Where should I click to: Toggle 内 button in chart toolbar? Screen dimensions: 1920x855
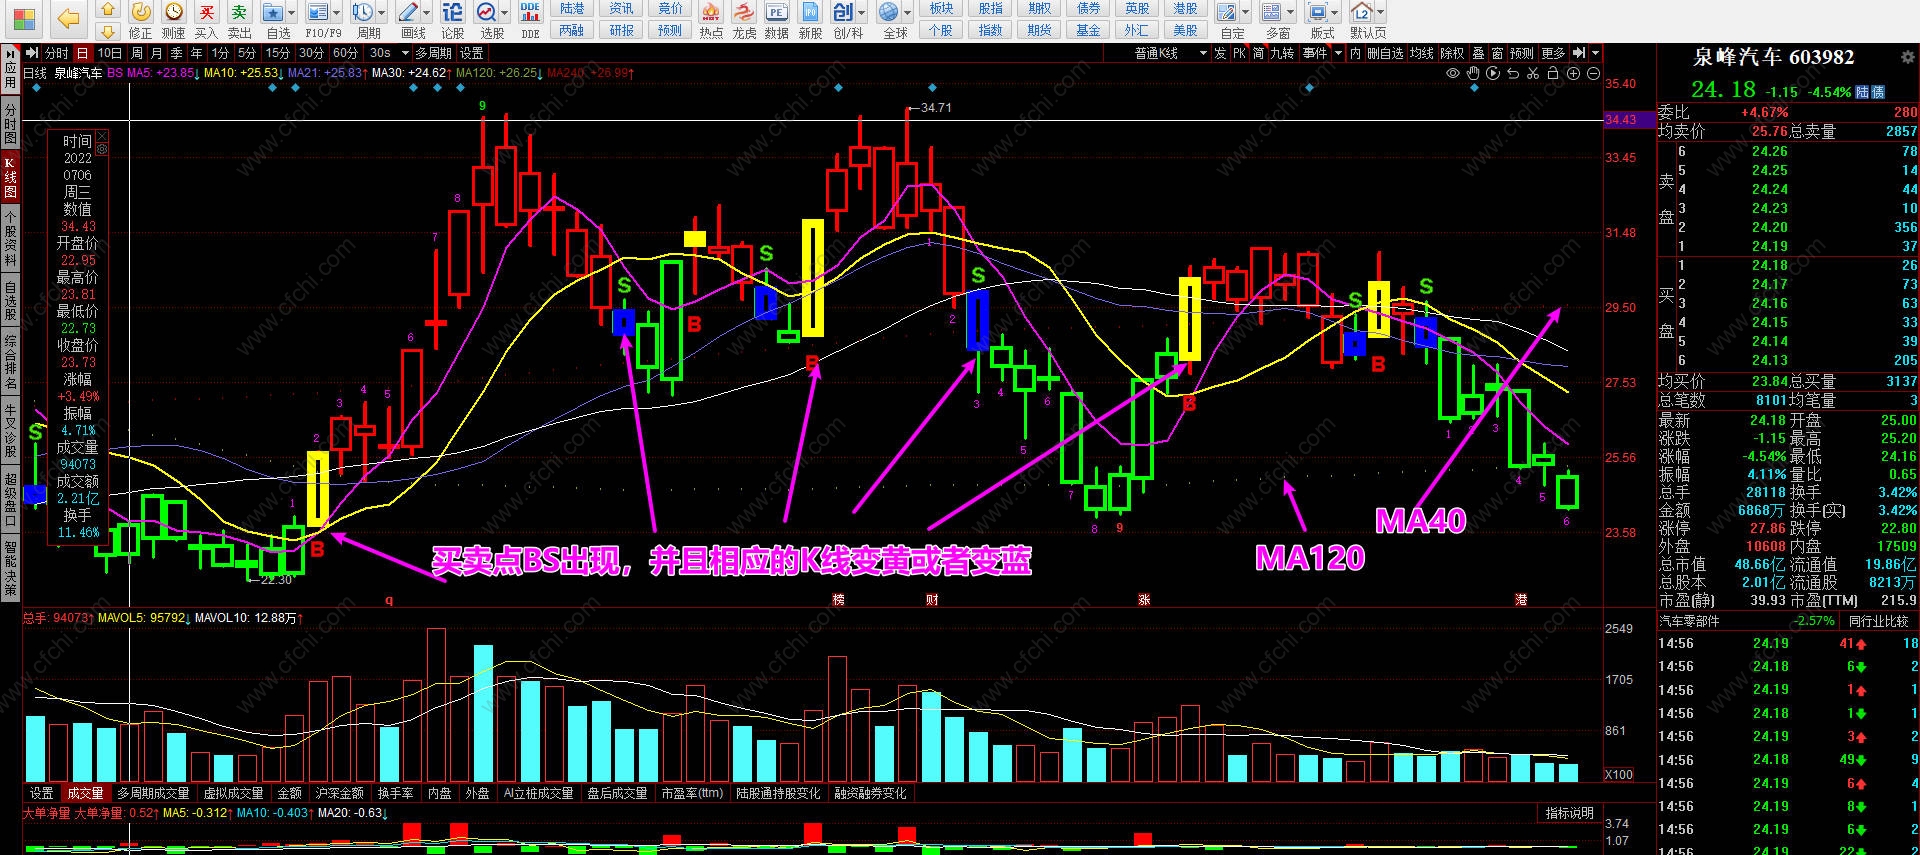coord(1355,53)
